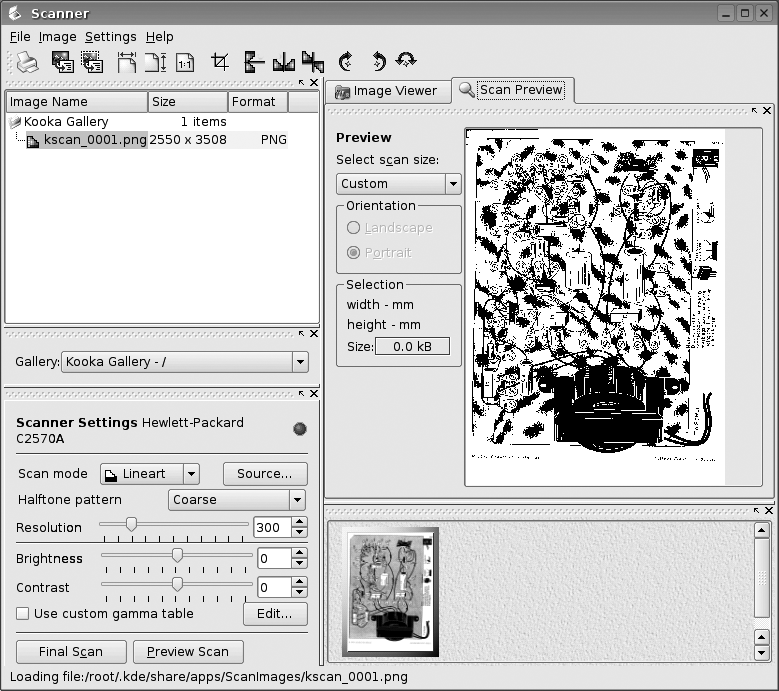Increase Brightness with the up arrow

click(299, 552)
